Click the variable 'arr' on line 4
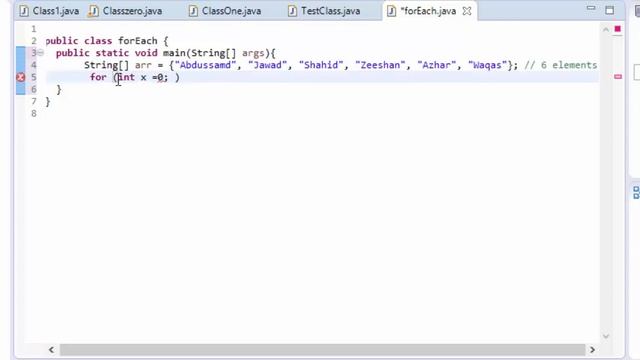Viewport: 640px width, 360px height. [x=143, y=65]
